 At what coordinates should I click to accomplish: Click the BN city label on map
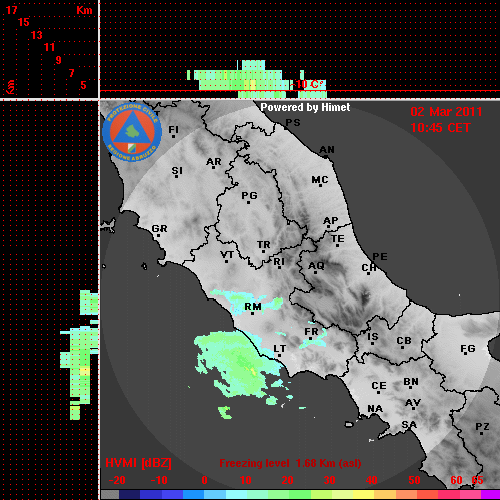(x=411, y=382)
